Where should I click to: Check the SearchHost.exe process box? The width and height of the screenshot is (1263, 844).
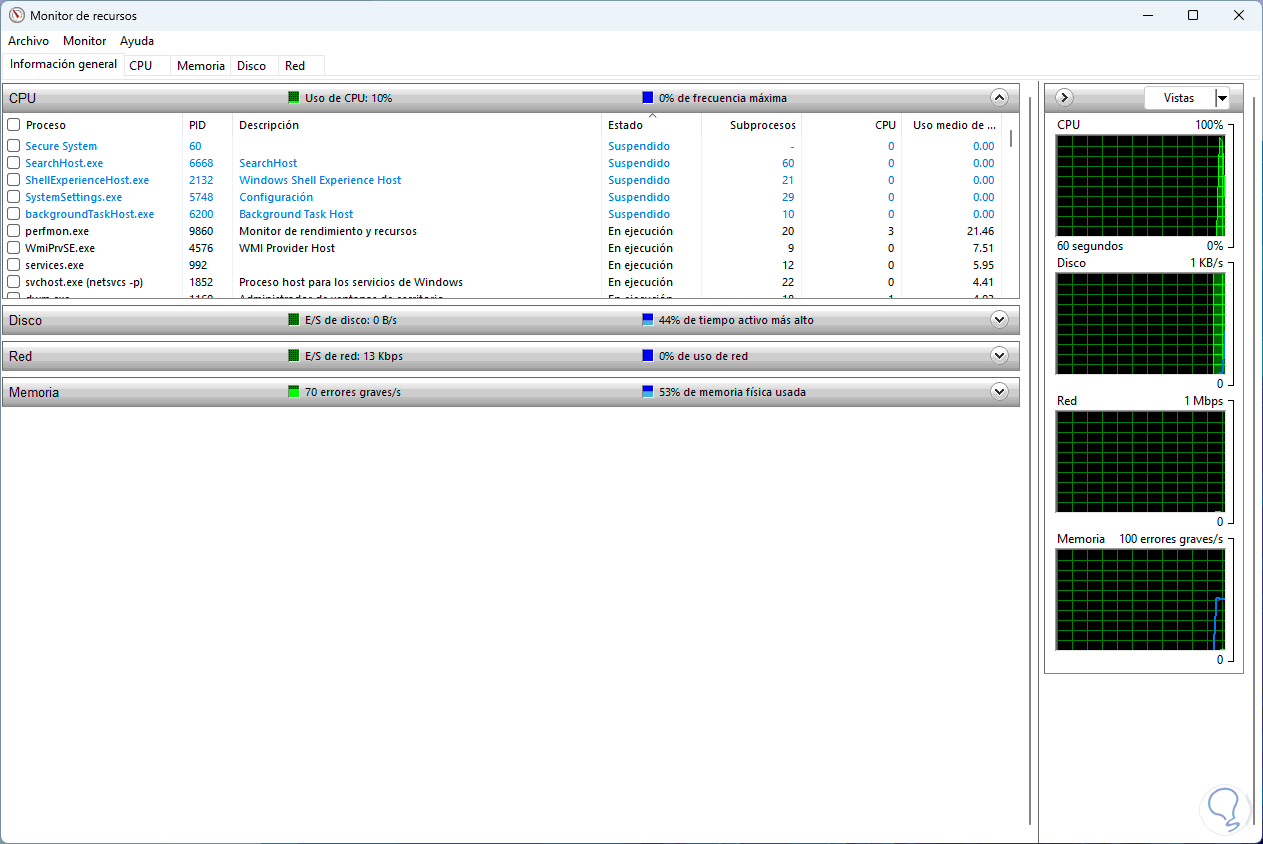coord(14,163)
